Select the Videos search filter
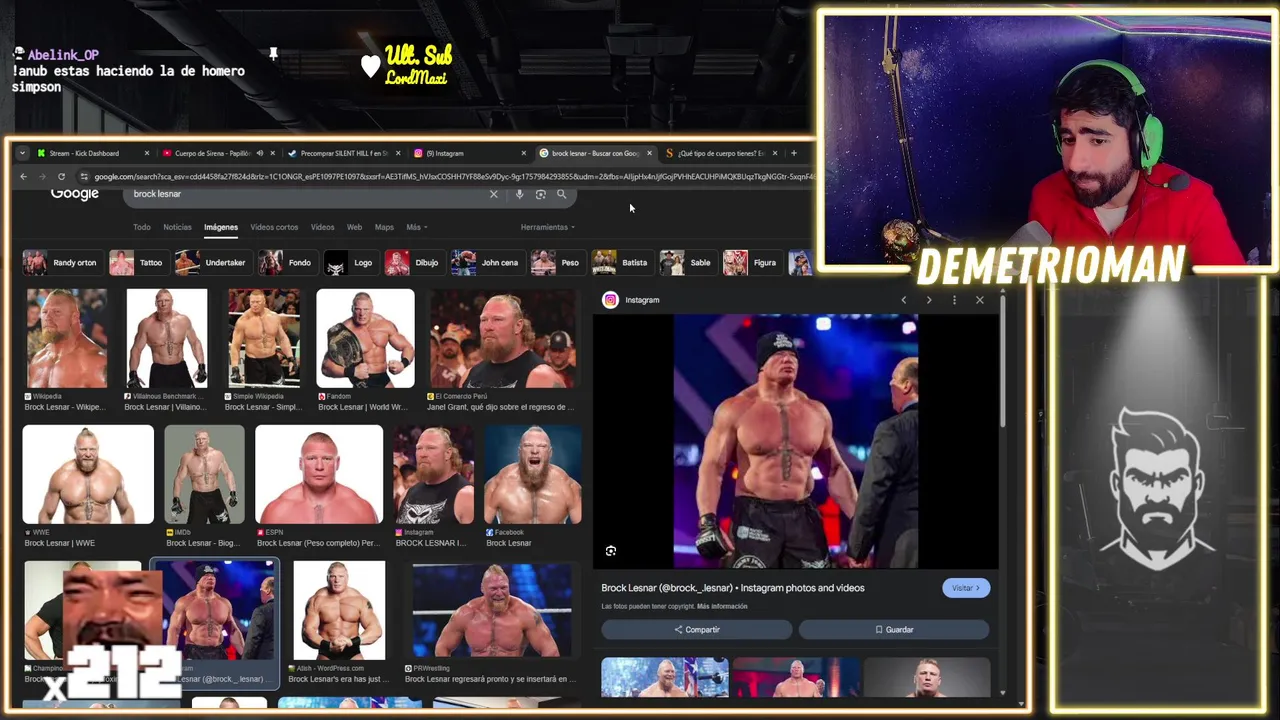This screenshot has width=1280, height=720. 322,227
